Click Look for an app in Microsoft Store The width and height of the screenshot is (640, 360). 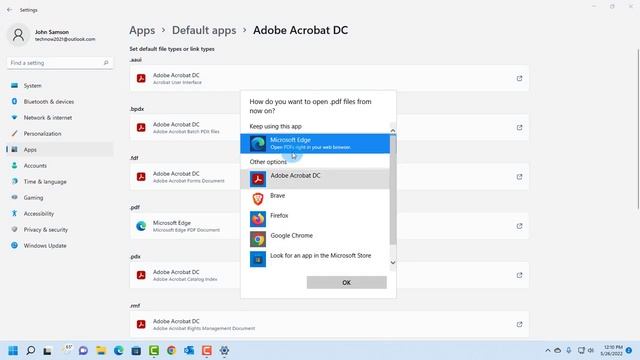[315, 259]
